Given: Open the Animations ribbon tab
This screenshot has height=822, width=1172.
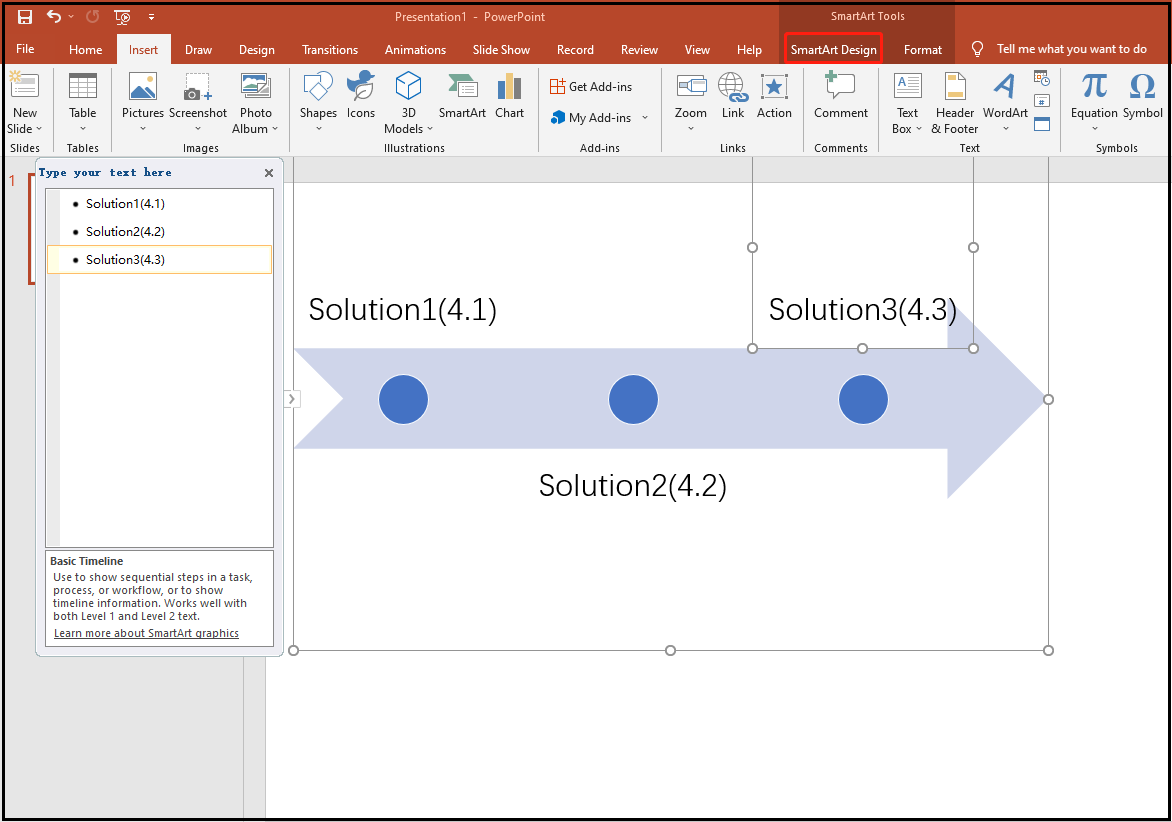Looking at the screenshot, I should point(415,48).
